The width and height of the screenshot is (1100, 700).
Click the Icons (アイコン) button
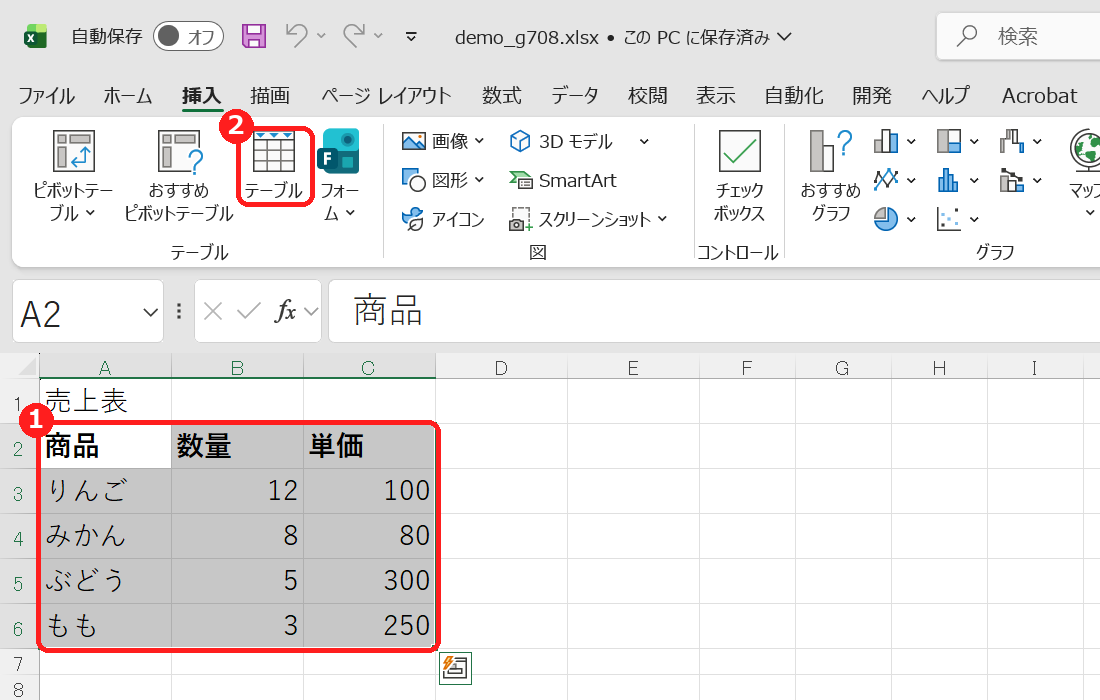pos(443,220)
